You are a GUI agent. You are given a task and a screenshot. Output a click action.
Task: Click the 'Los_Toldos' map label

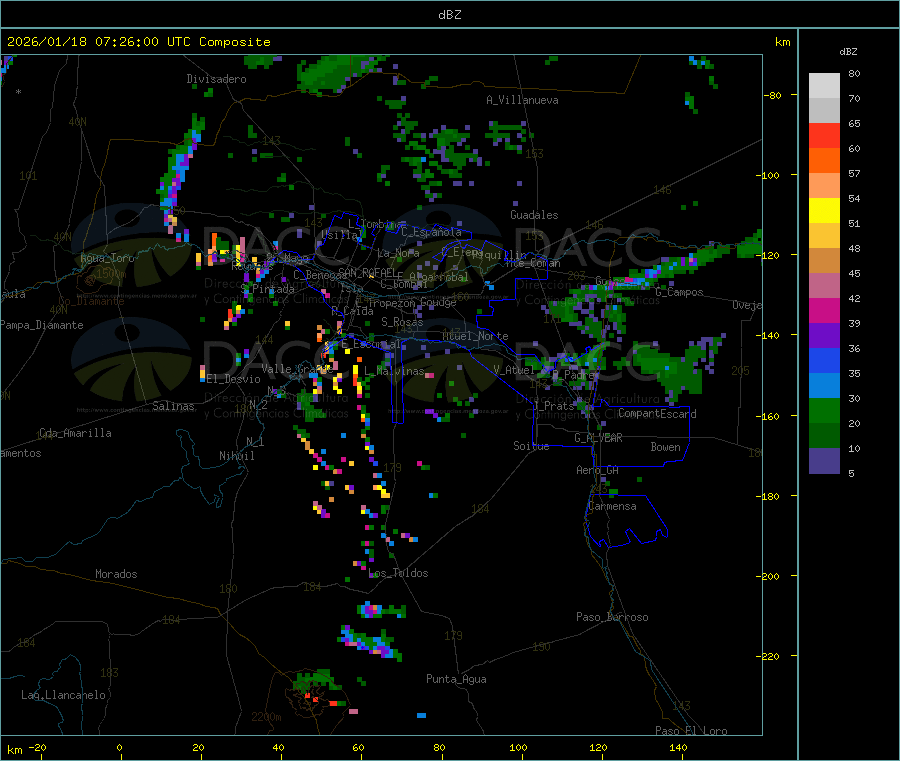[398, 573]
